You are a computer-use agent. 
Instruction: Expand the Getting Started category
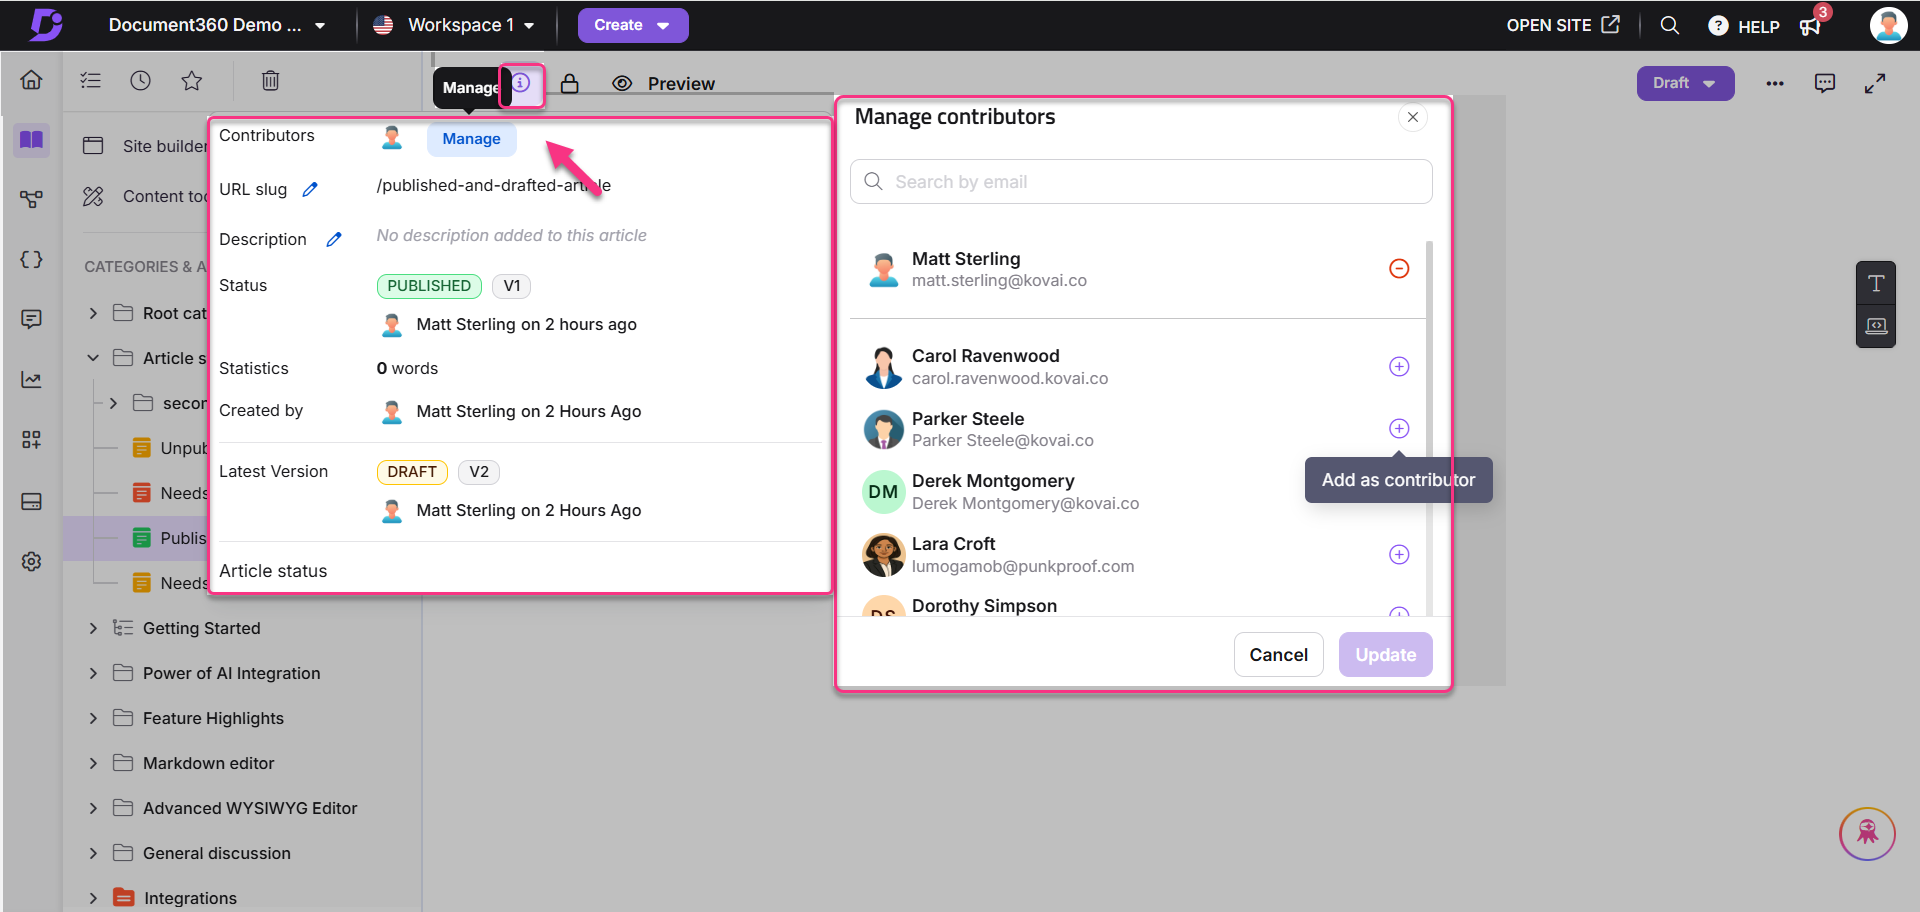click(93, 628)
